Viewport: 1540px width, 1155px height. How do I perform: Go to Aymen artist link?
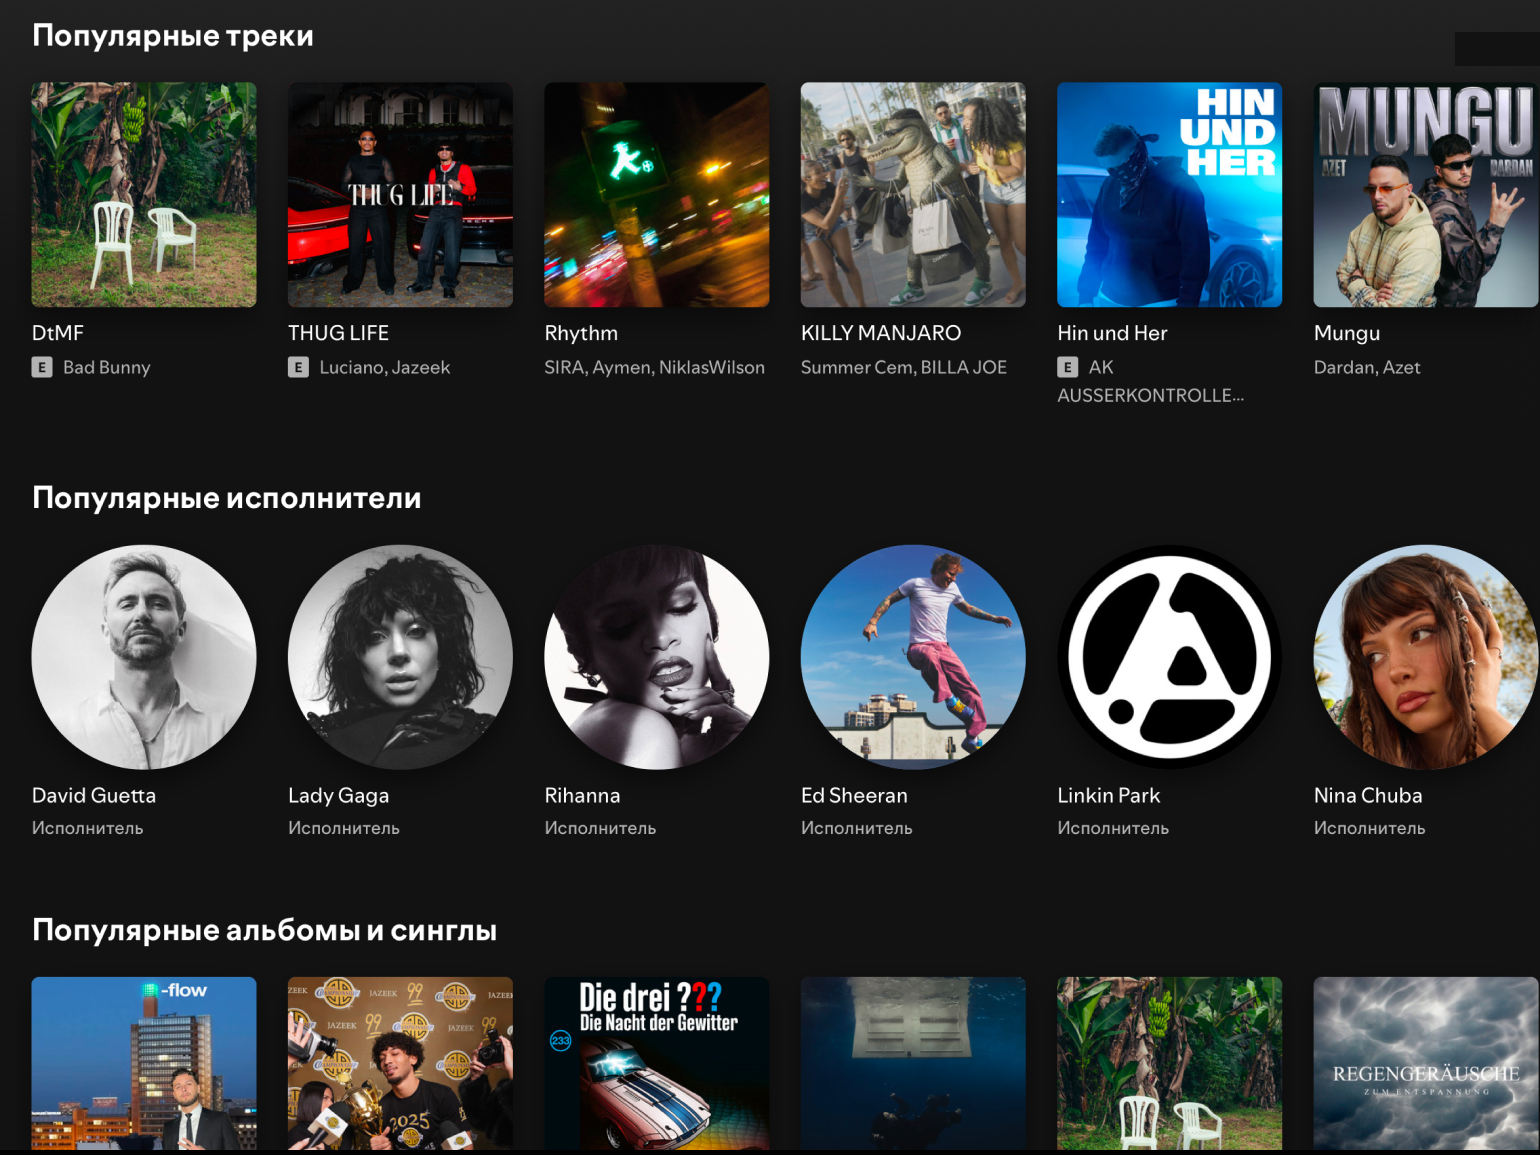(x=623, y=367)
